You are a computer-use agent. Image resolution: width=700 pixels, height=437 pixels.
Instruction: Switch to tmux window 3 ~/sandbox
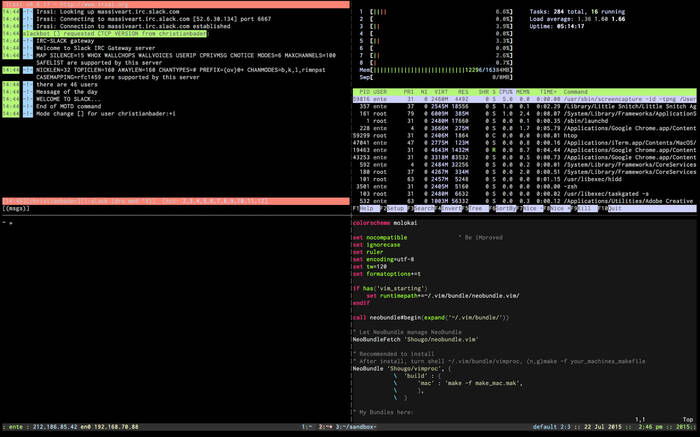click(354, 426)
